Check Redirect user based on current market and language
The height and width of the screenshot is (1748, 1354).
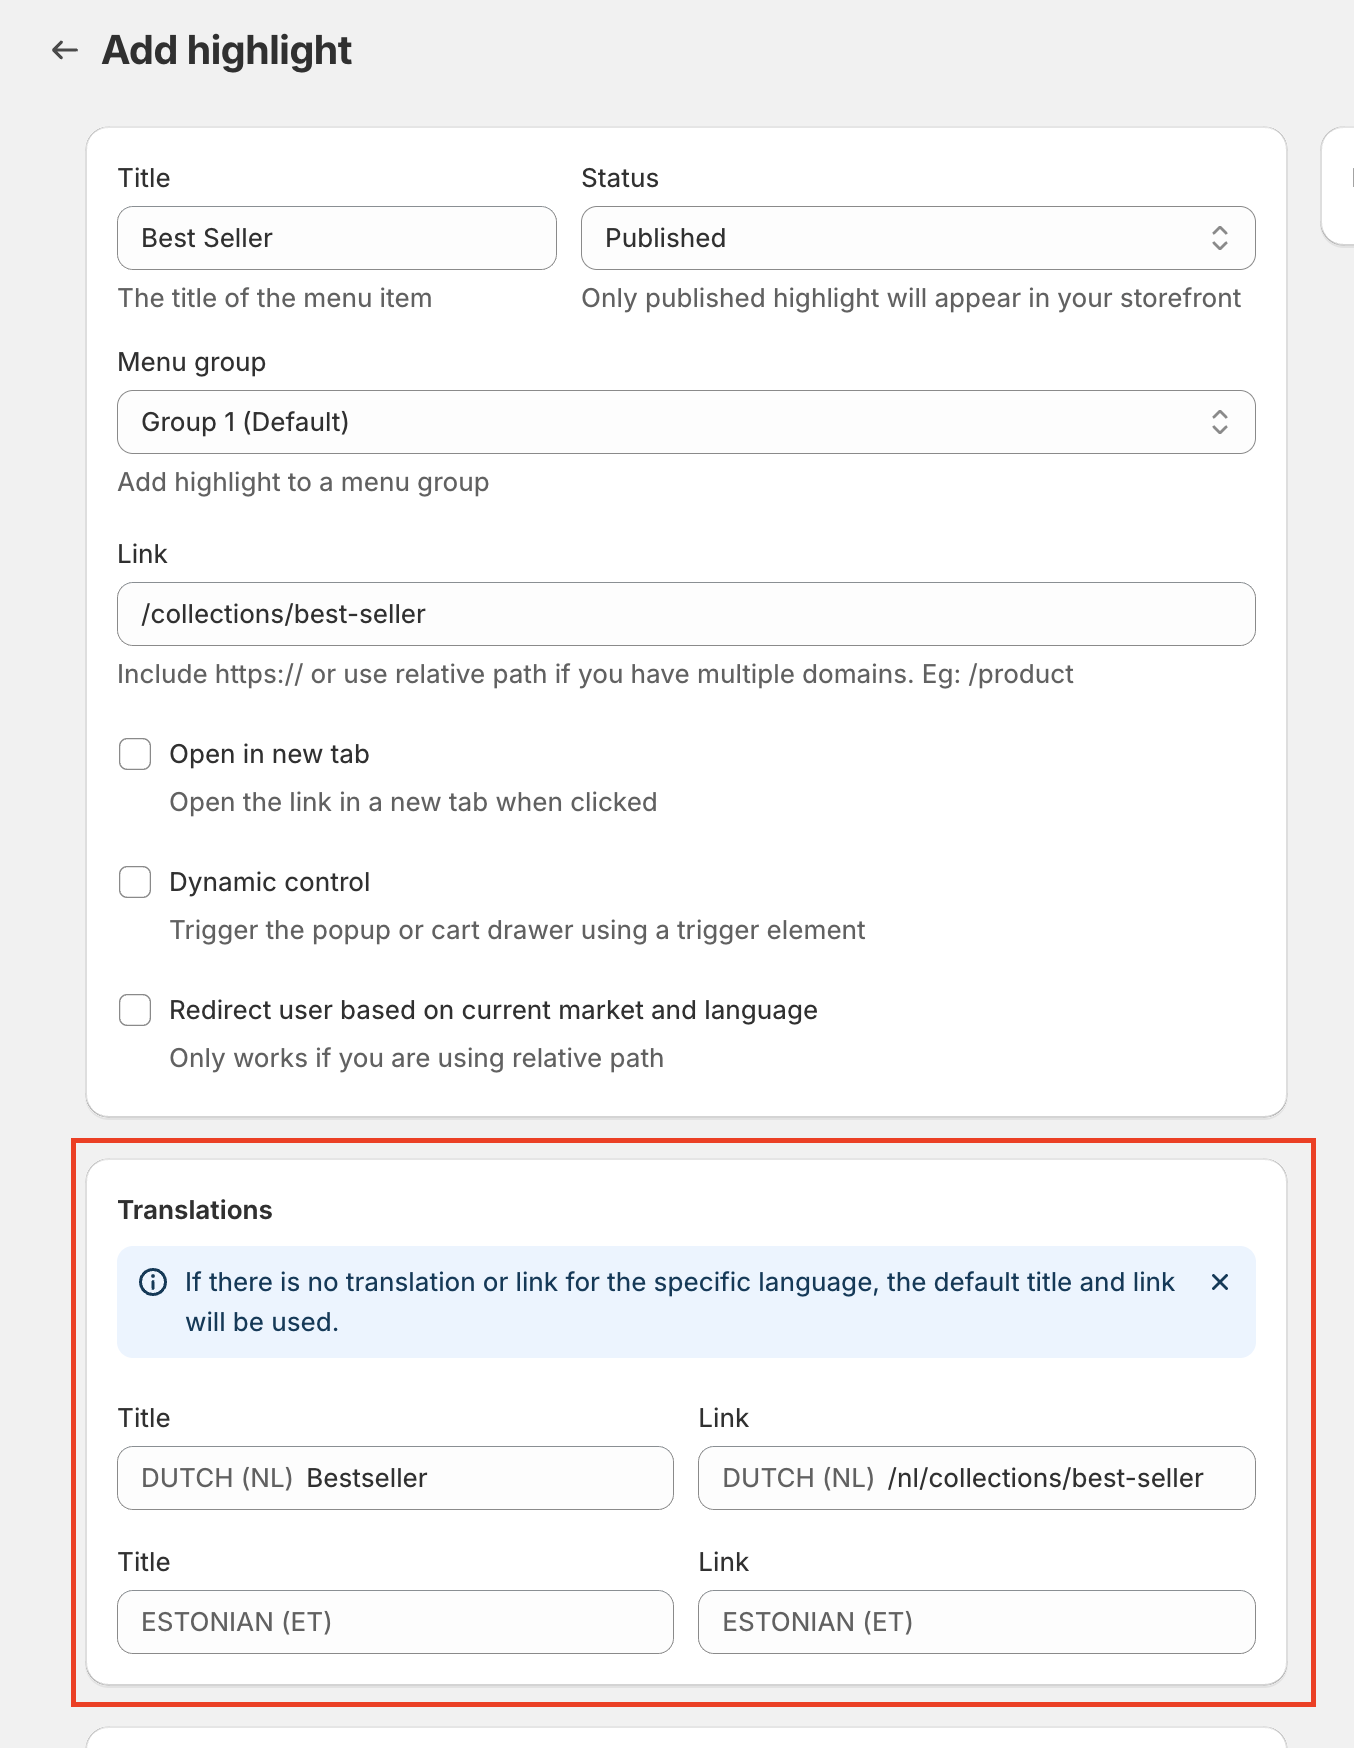point(134,1010)
